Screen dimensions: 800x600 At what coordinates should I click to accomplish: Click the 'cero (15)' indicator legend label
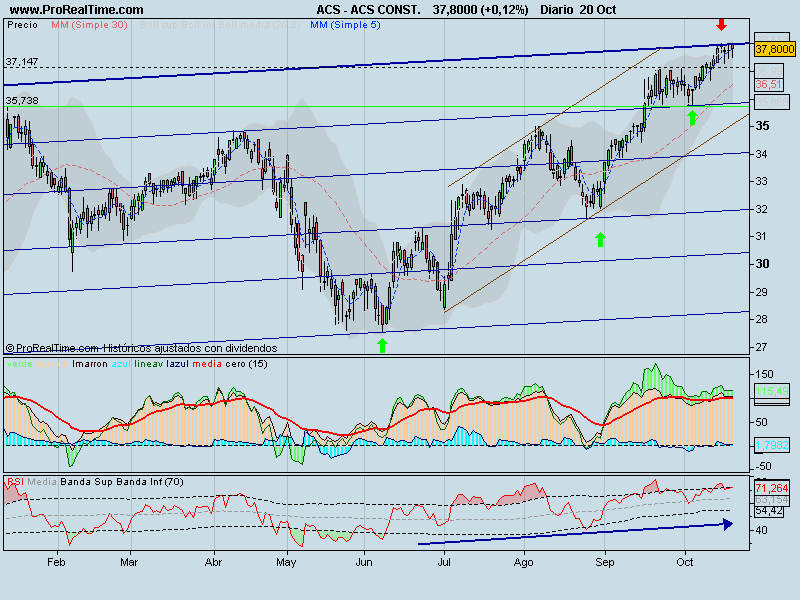[246, 364]
